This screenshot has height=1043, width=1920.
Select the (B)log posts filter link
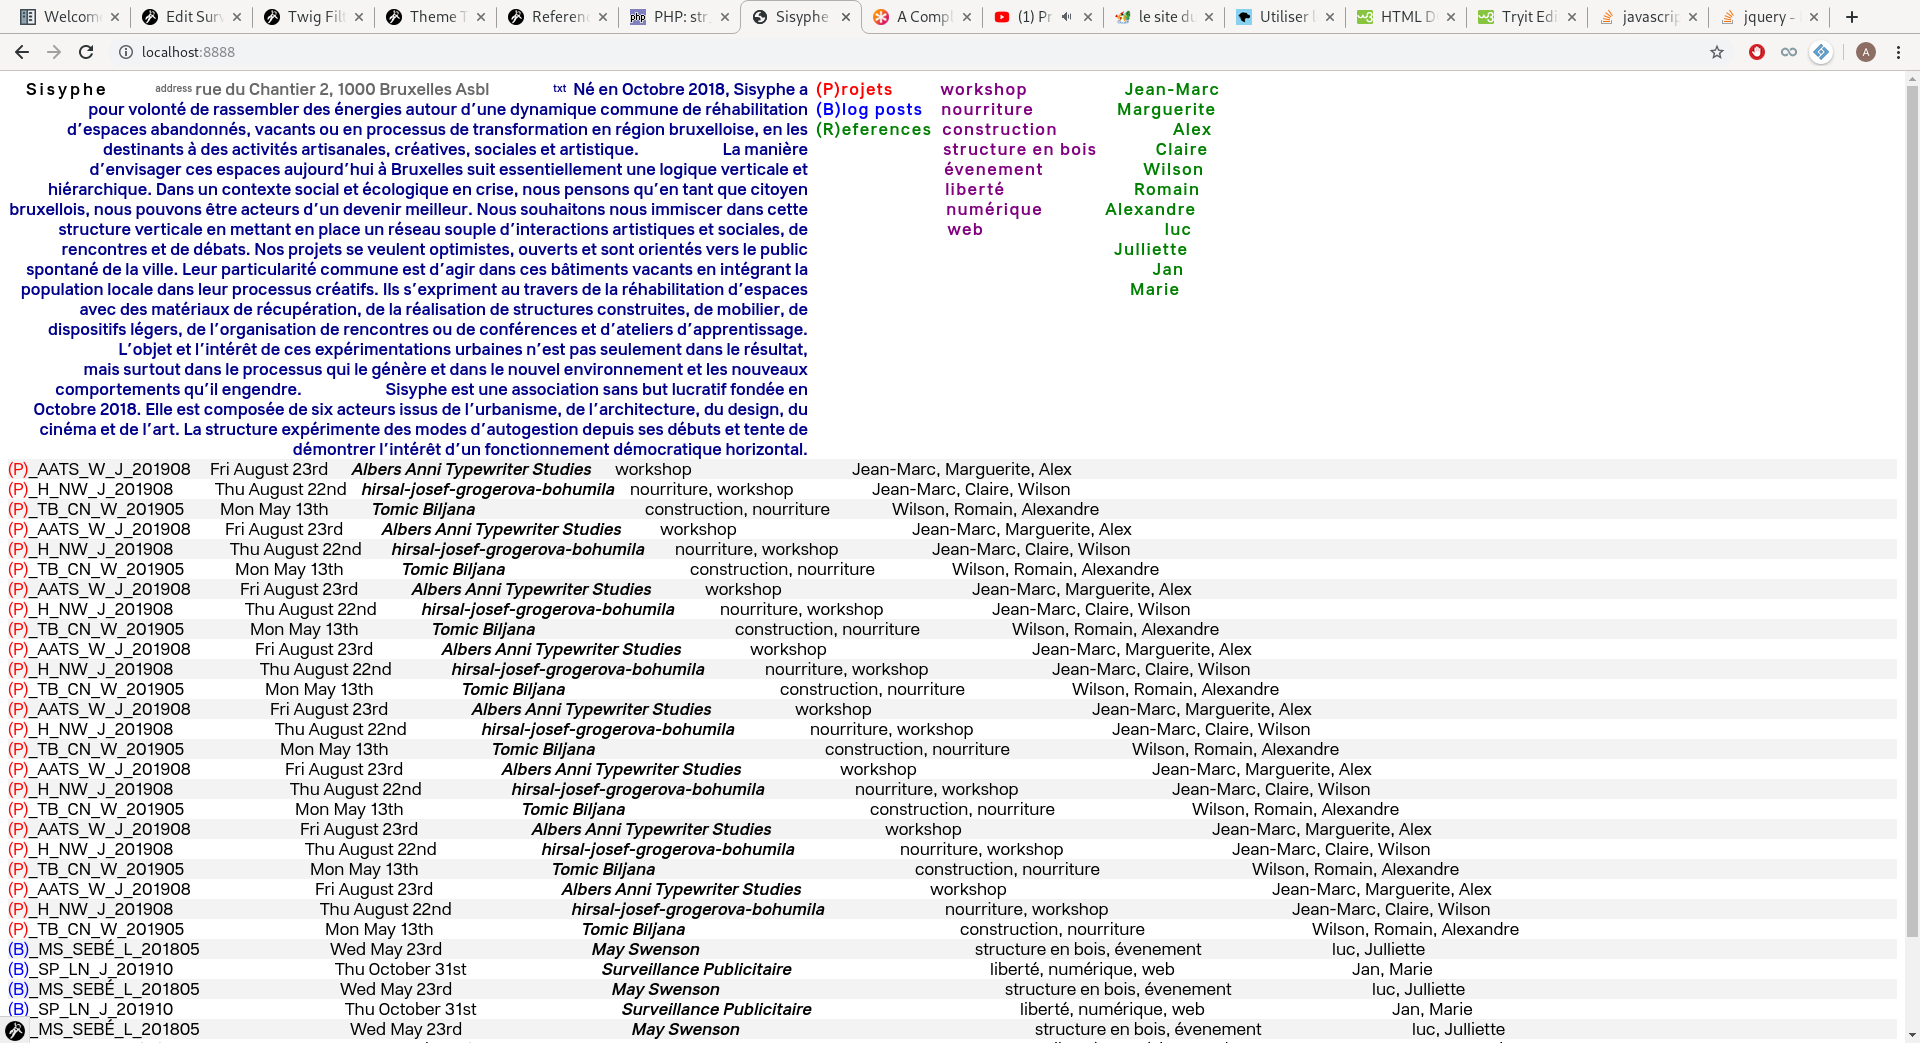[x=868, y=109]
